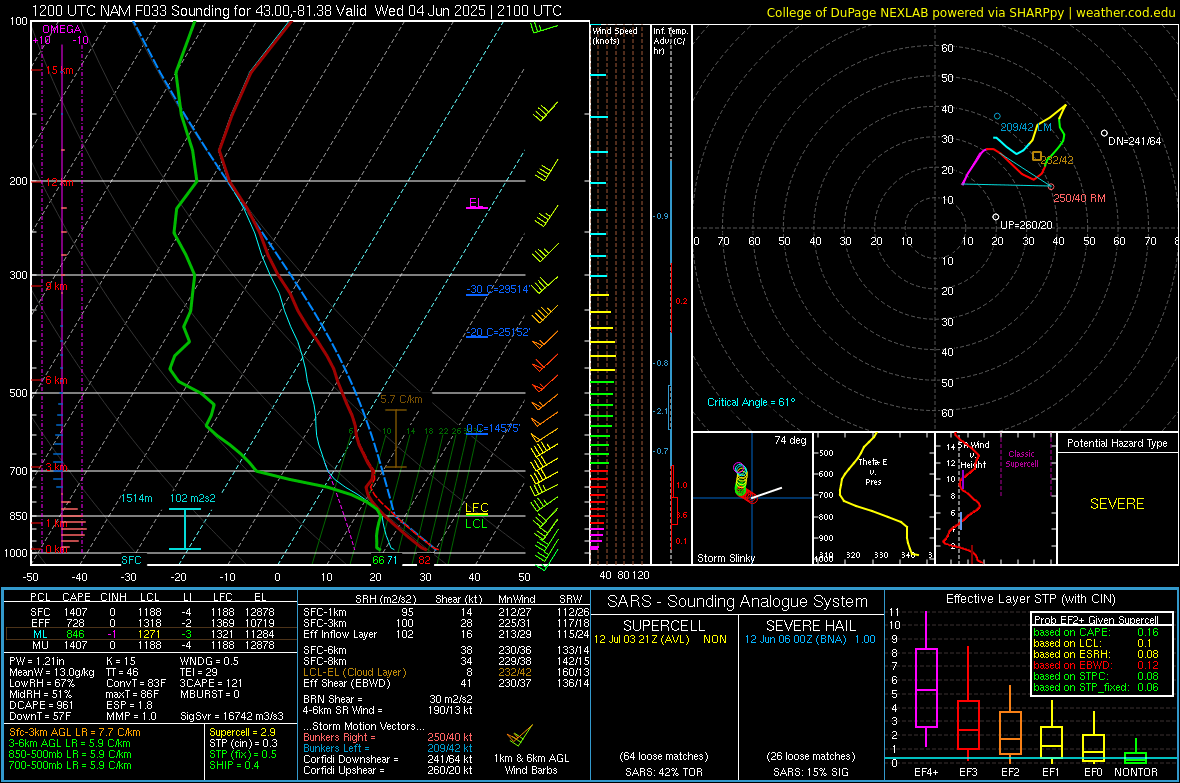Image resolution: width=1180 pixels, height=783 pixels.
Task: Click the Eff Shear (EBWD) row
Action: pyautogui.click(x=446, y=684)
